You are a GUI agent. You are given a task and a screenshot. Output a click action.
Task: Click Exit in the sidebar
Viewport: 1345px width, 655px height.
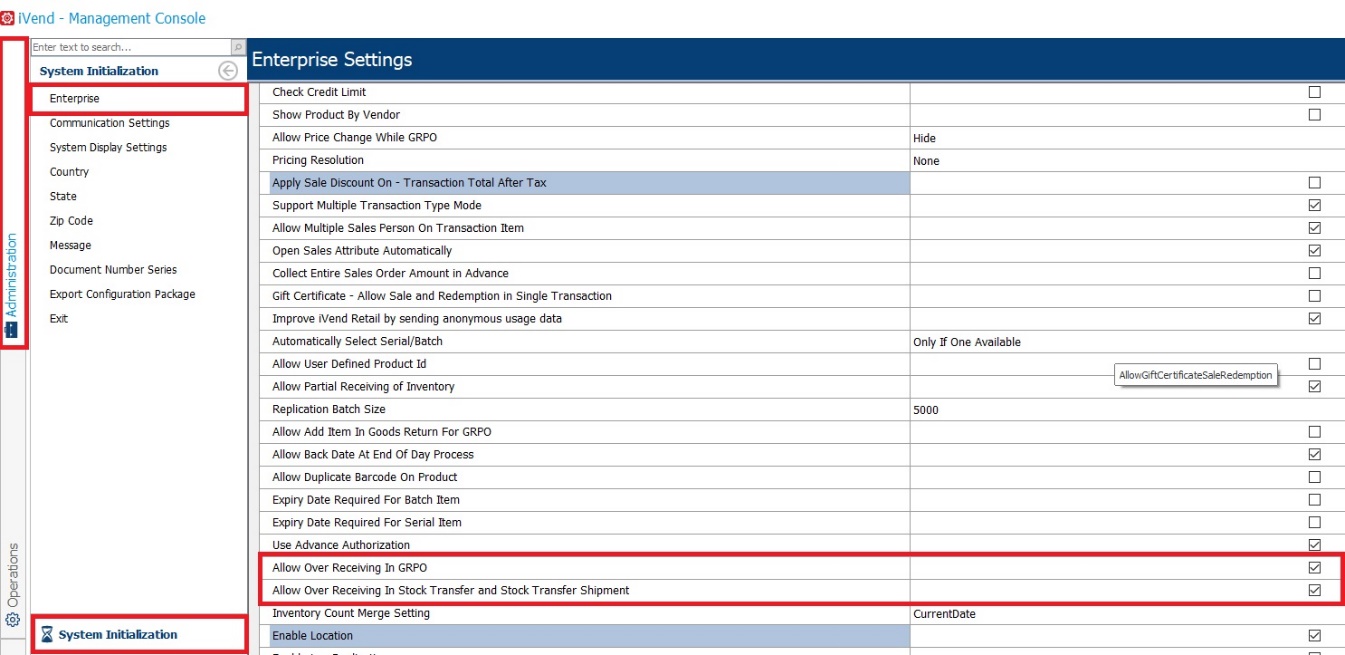(x=59, y=319)
